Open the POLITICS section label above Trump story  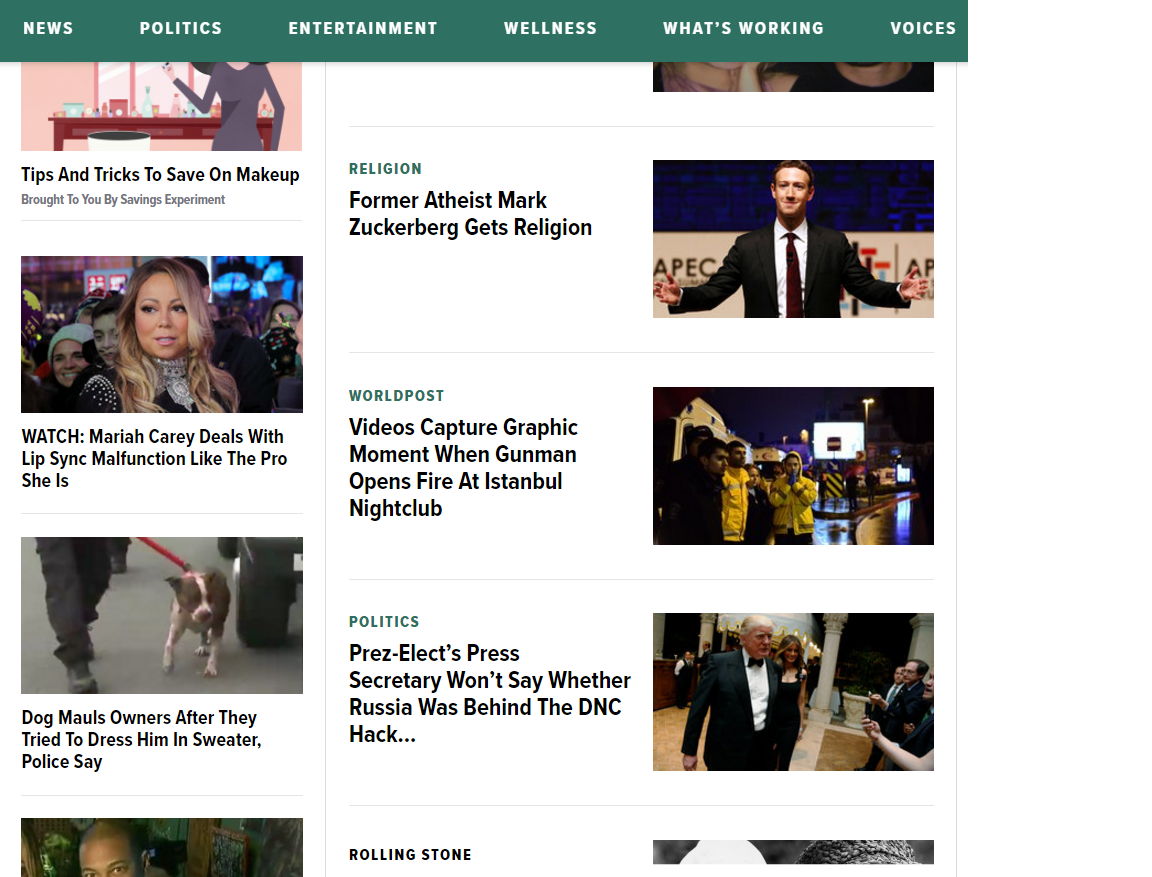pyautogui.click(x=384, y=621)
